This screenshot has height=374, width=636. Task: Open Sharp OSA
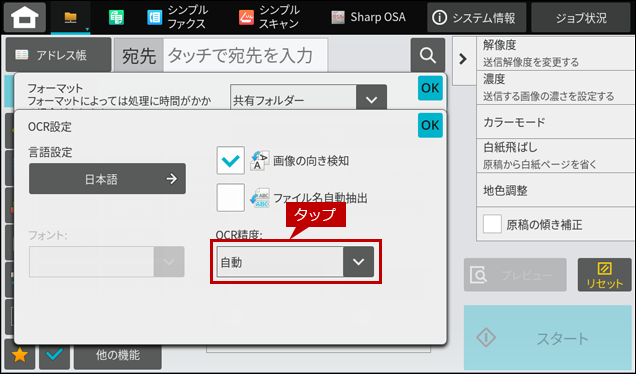[x=368, y=17]
